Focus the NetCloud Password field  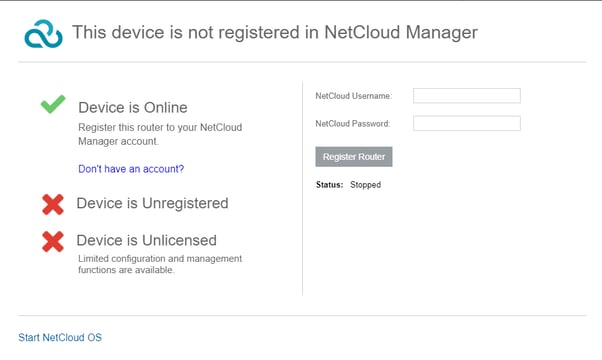coord(467,123)
